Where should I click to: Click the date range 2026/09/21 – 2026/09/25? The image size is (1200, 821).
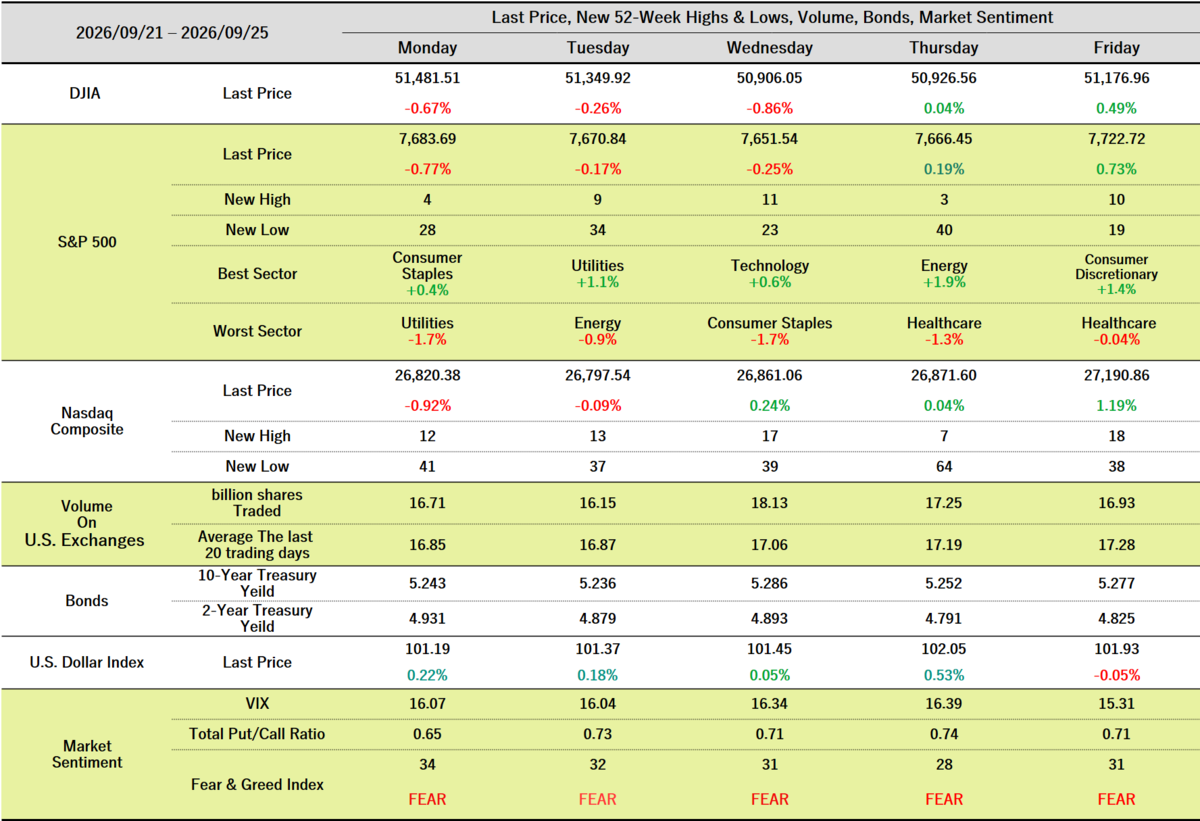172,32
